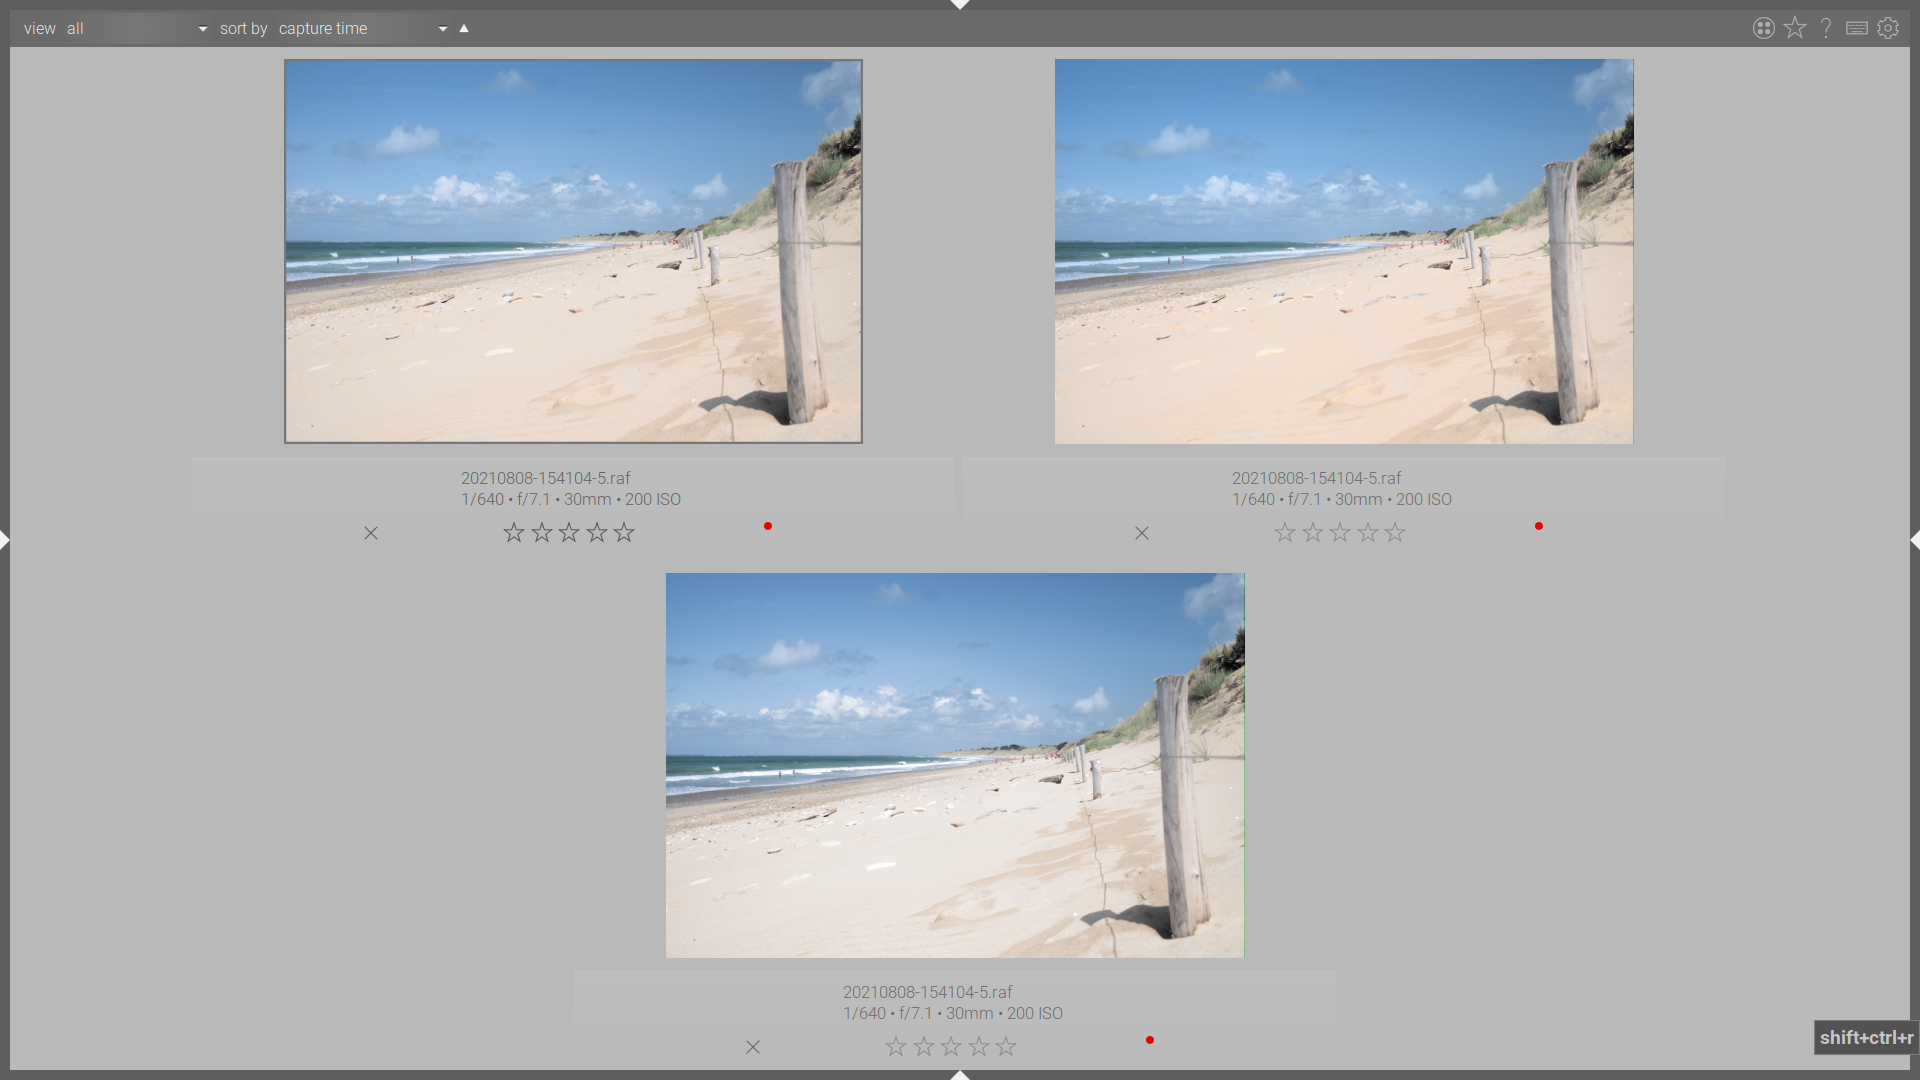
Task: Reject the bottom image with X
Action: pyautogui.click(x=753, y=1047)
